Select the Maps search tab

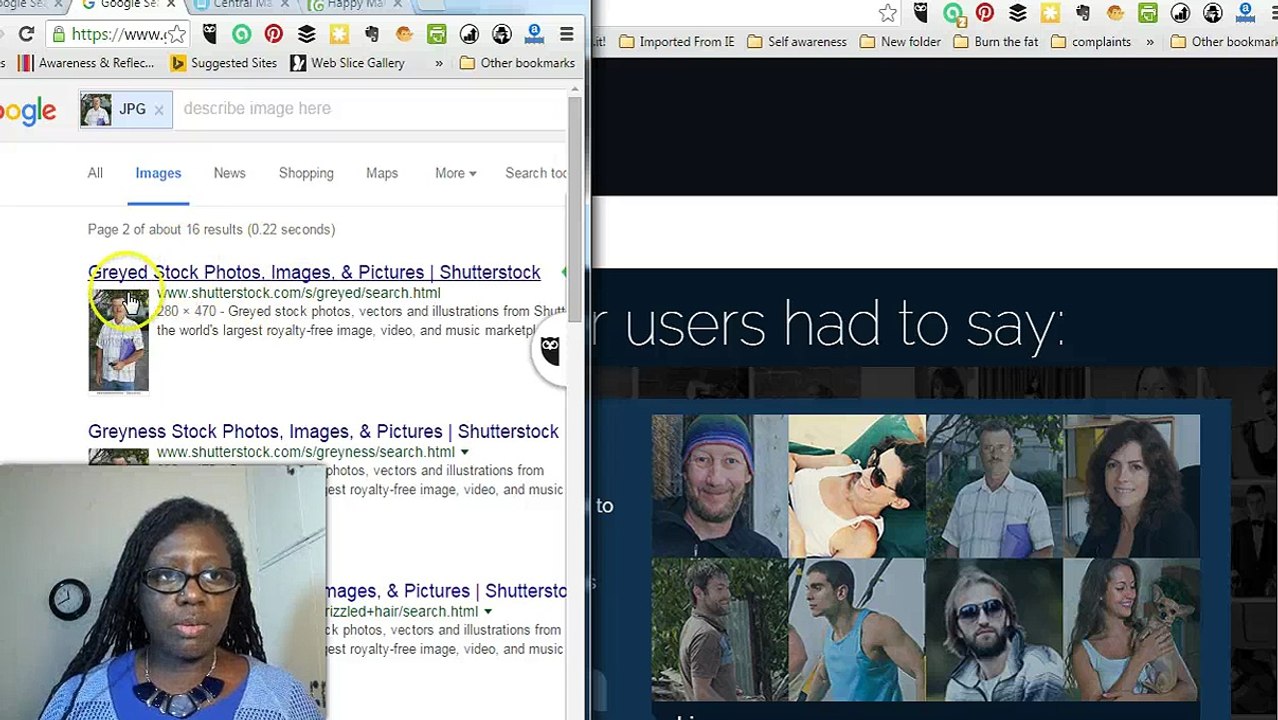pos(382,173)
